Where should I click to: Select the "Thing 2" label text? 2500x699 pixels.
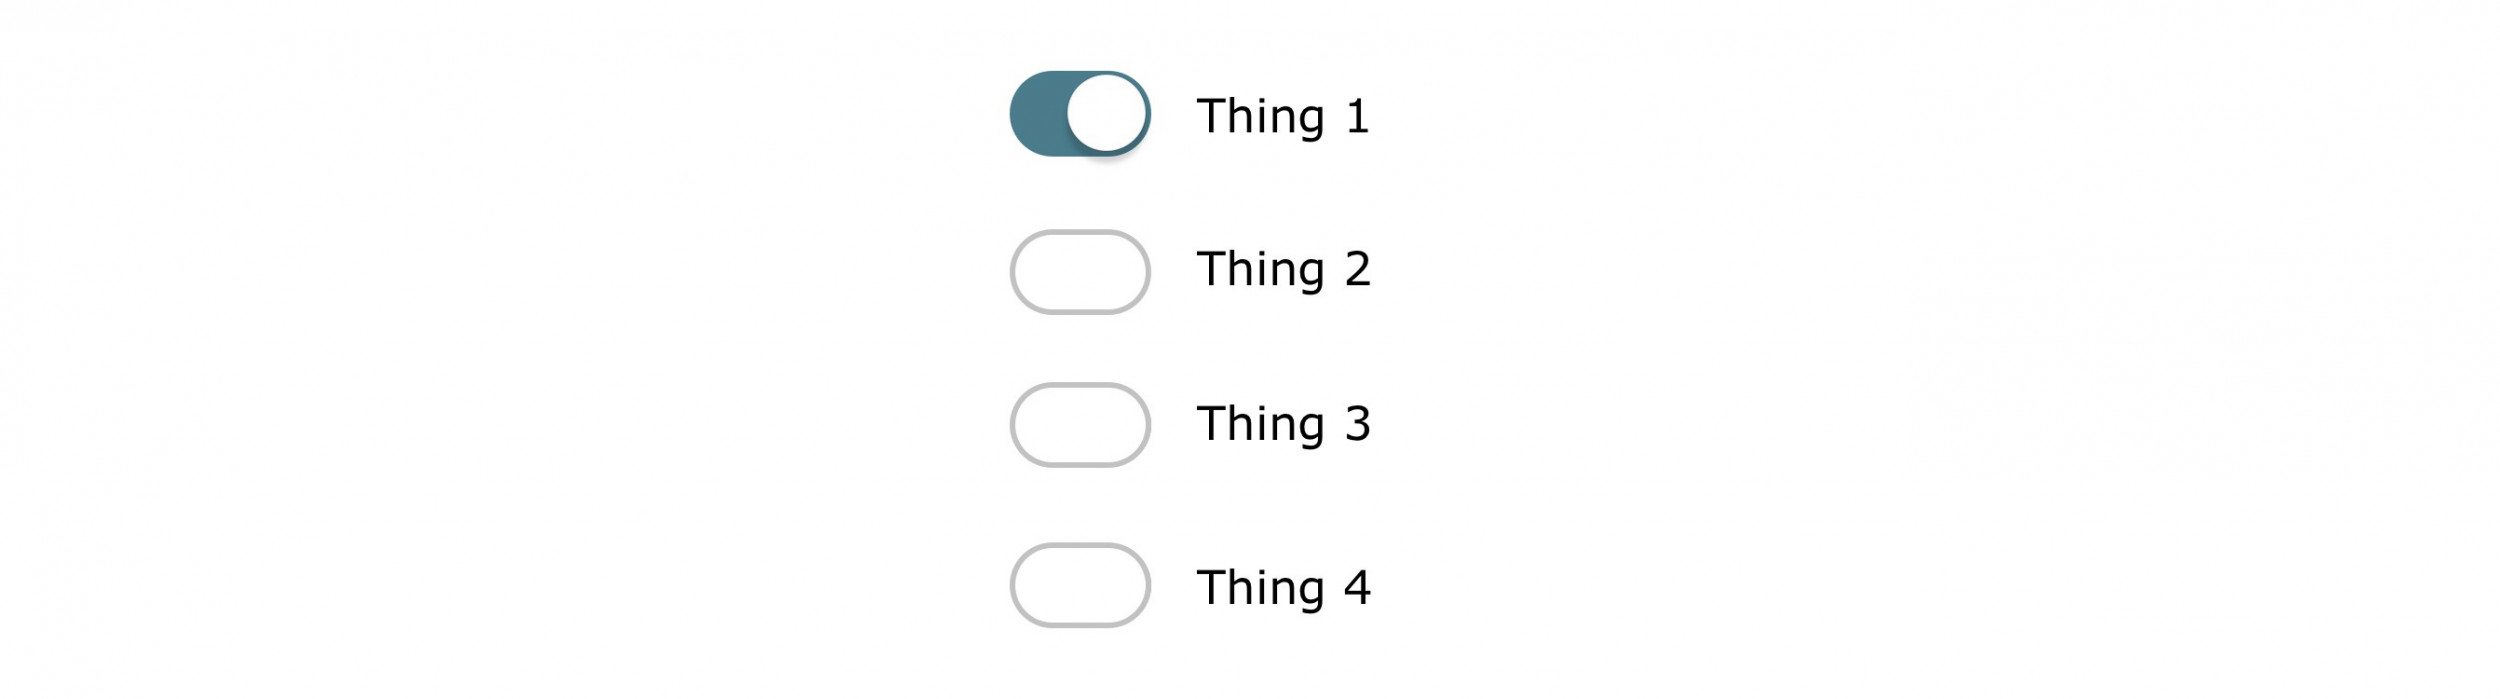pyautogui.click(x=1282, y=270)
